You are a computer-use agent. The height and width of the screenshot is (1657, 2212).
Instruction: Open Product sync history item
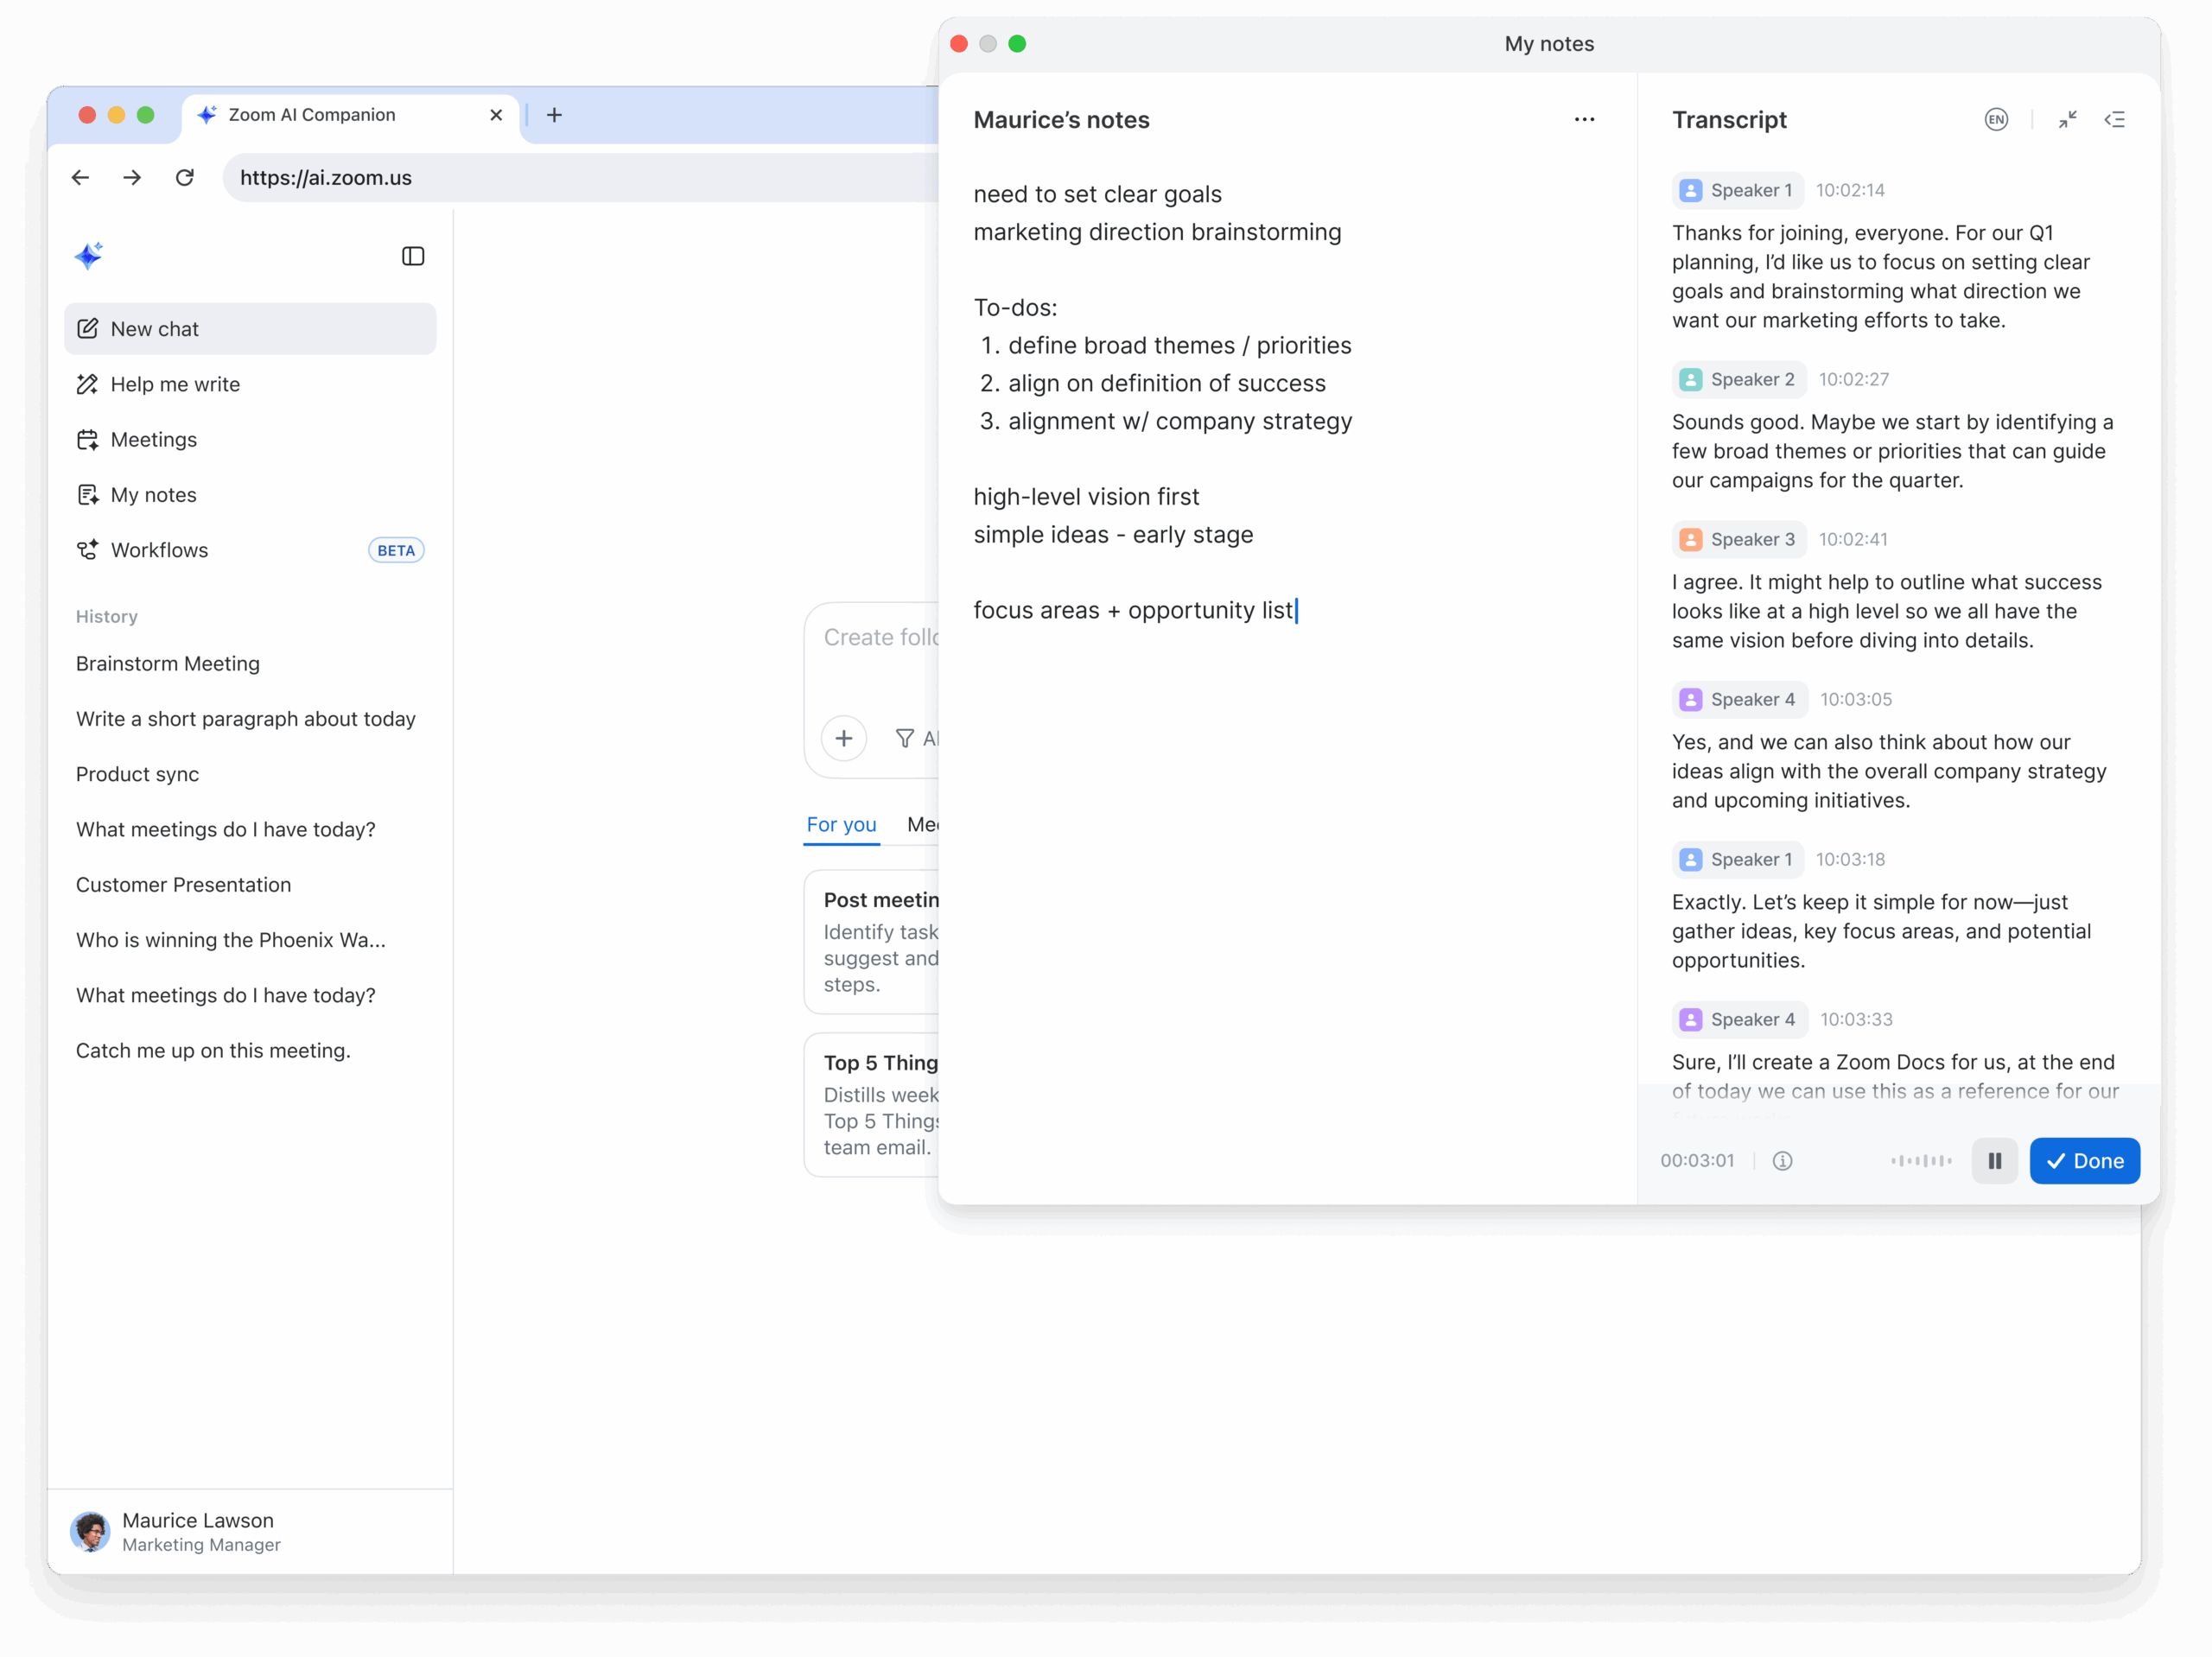point(138,774)
